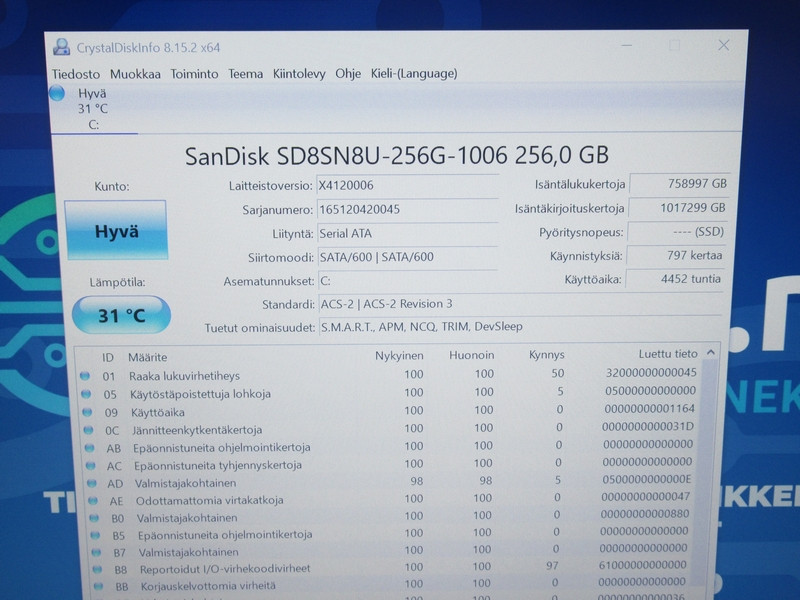Click the Määrite column header
The image size is (800, 600).
point(147,358)
